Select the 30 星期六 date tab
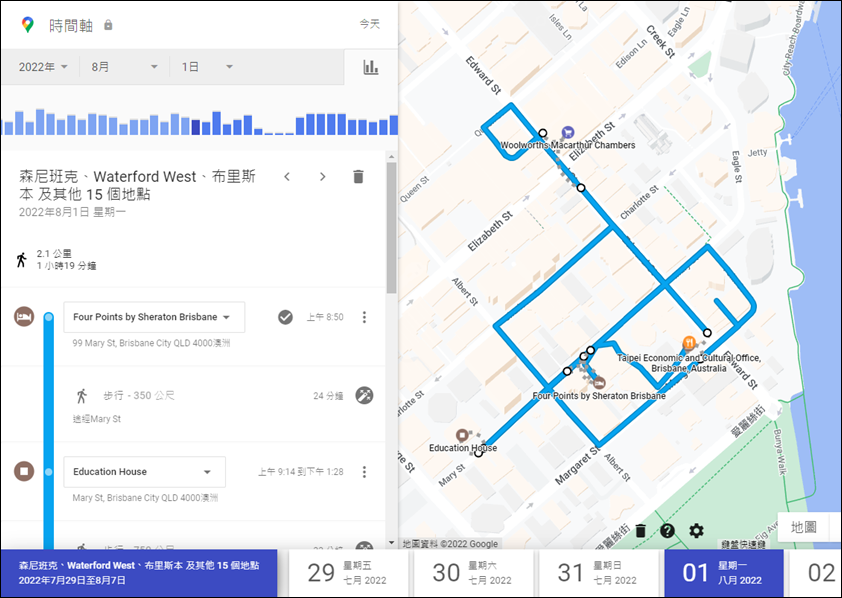 coord(474,573)
